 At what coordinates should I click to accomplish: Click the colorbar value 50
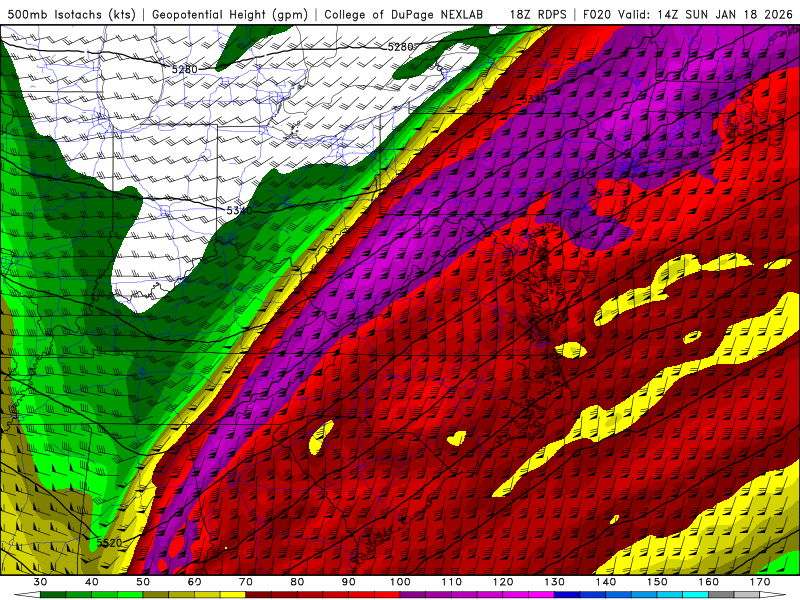tap(143, 582)
